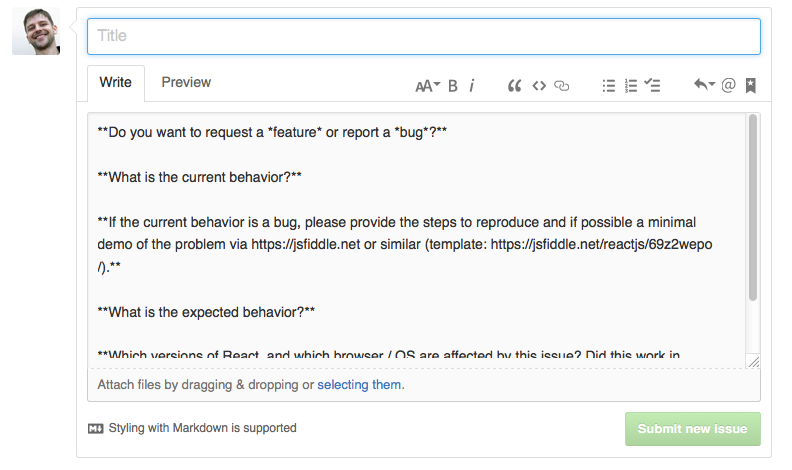Add a task list with checkboxes

click(x=653, y=86)
